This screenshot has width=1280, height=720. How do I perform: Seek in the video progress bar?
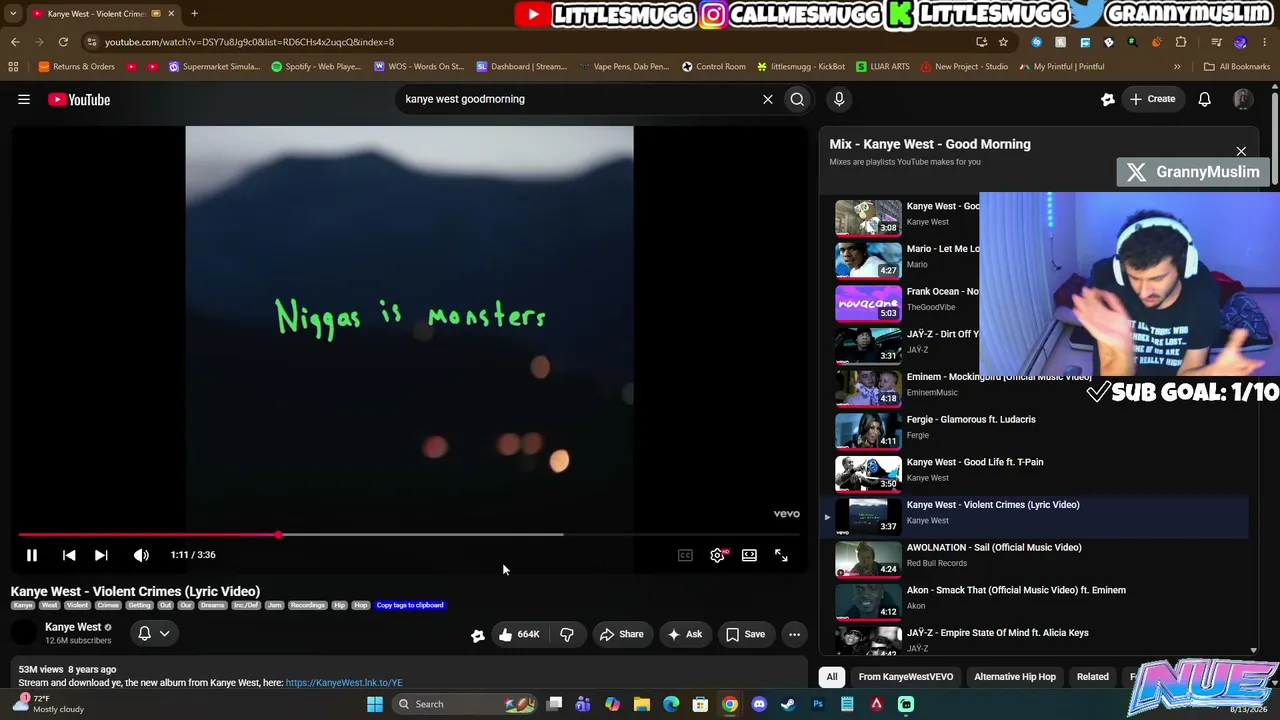tap(409, 535)
